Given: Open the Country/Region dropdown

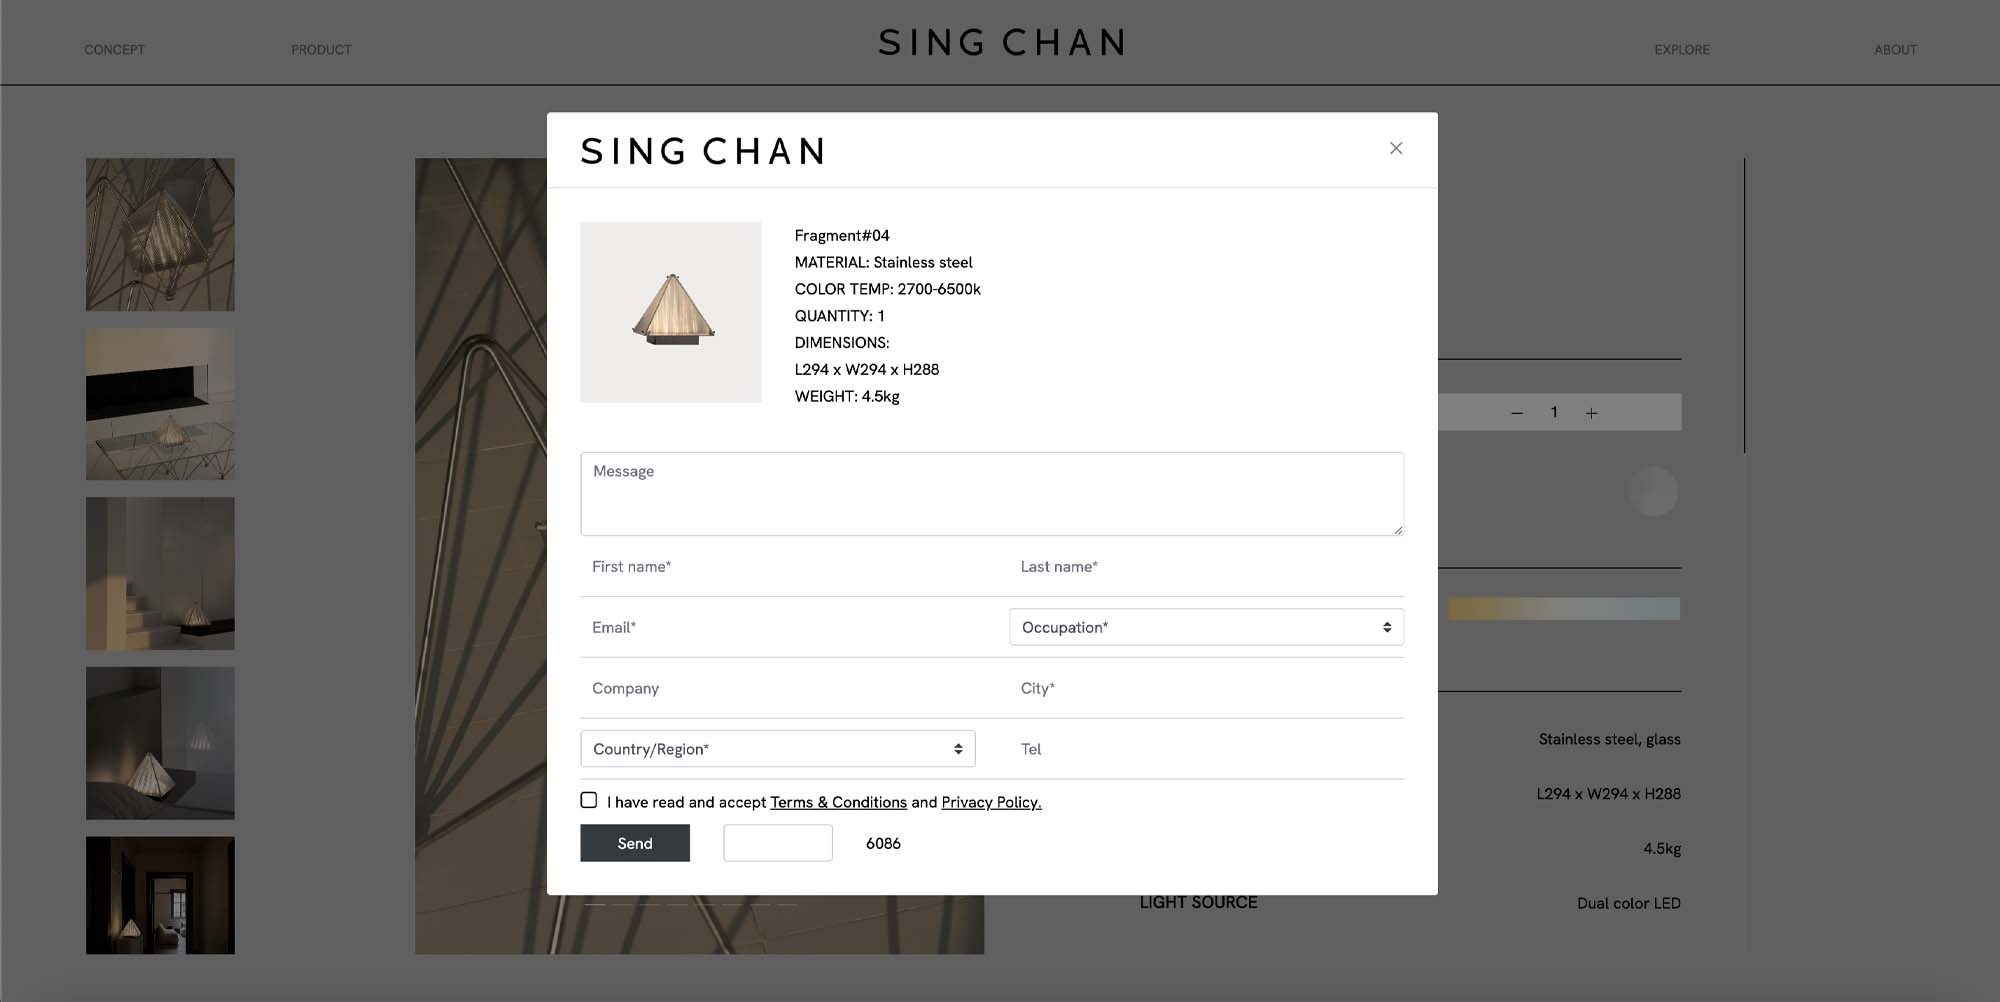Looking at the screenshot, I should point(777,749).
